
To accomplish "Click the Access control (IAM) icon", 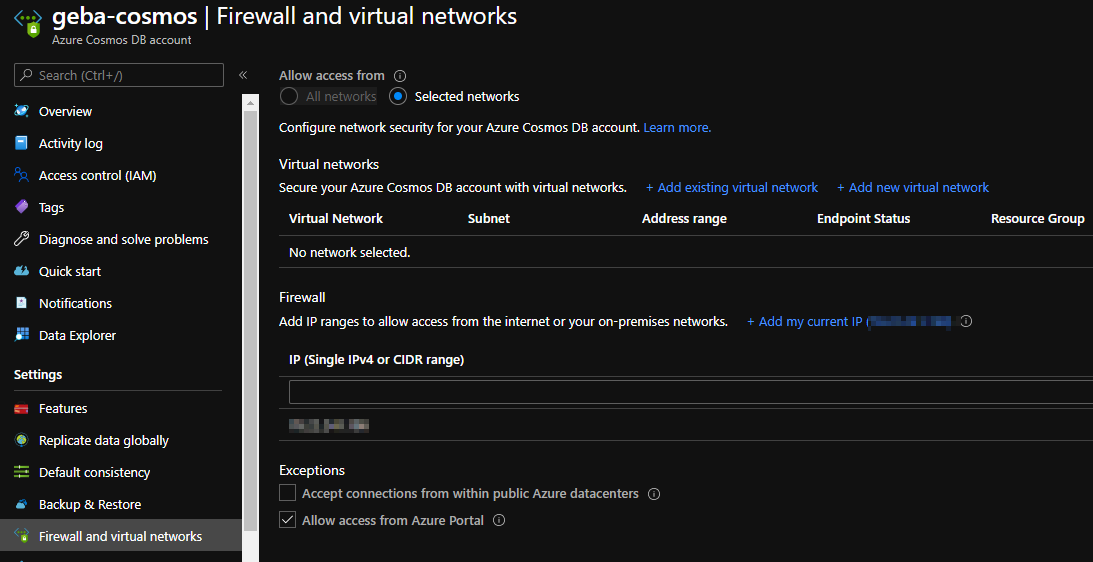I will coord(21,175).
